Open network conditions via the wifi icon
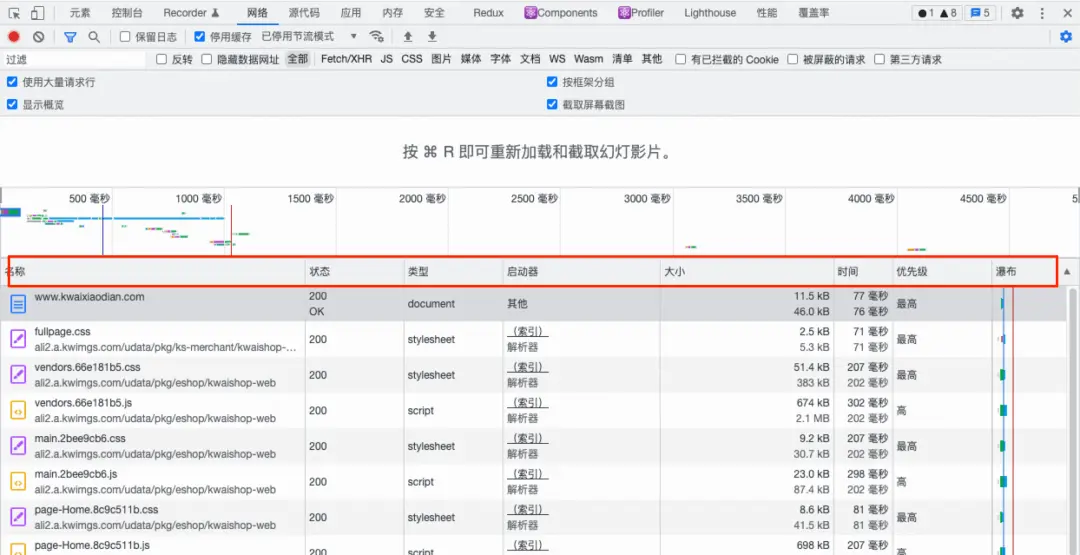 375,36
